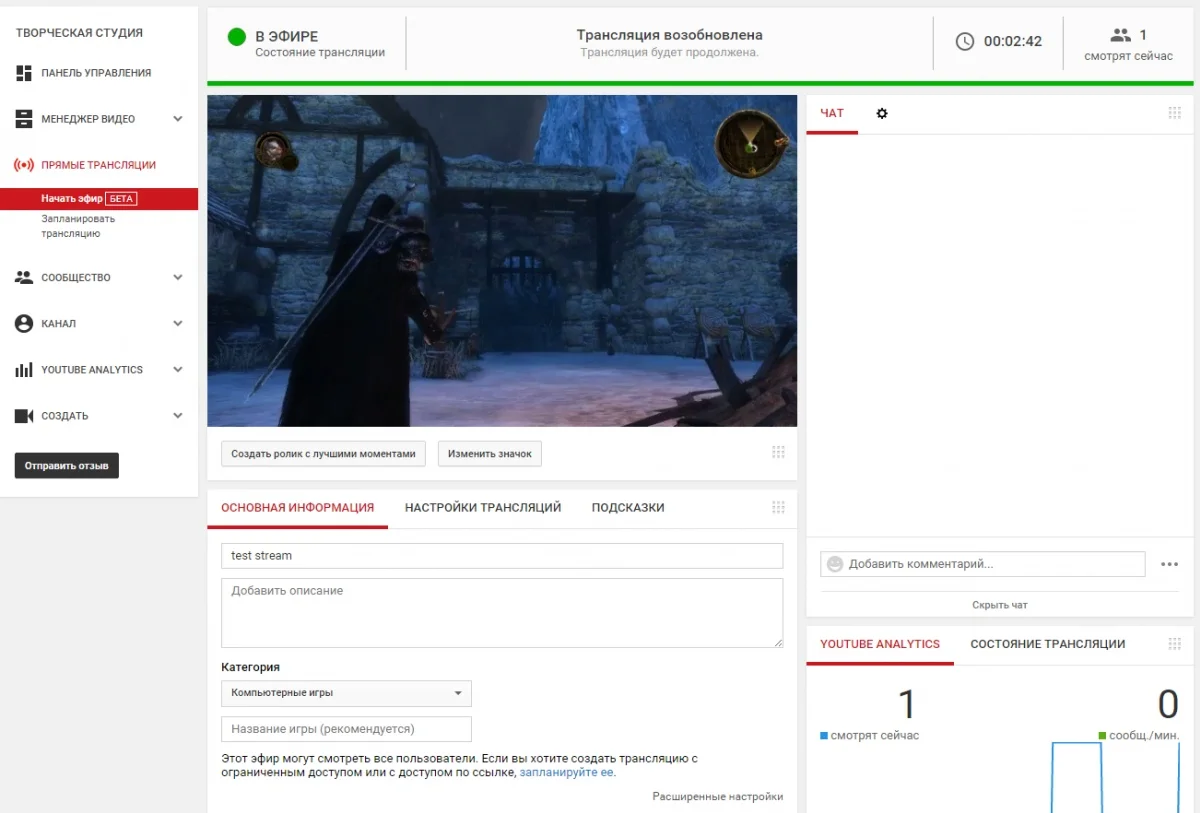Click Скрыть чат link
1200x813 pixels.
tap(1000, 605)
